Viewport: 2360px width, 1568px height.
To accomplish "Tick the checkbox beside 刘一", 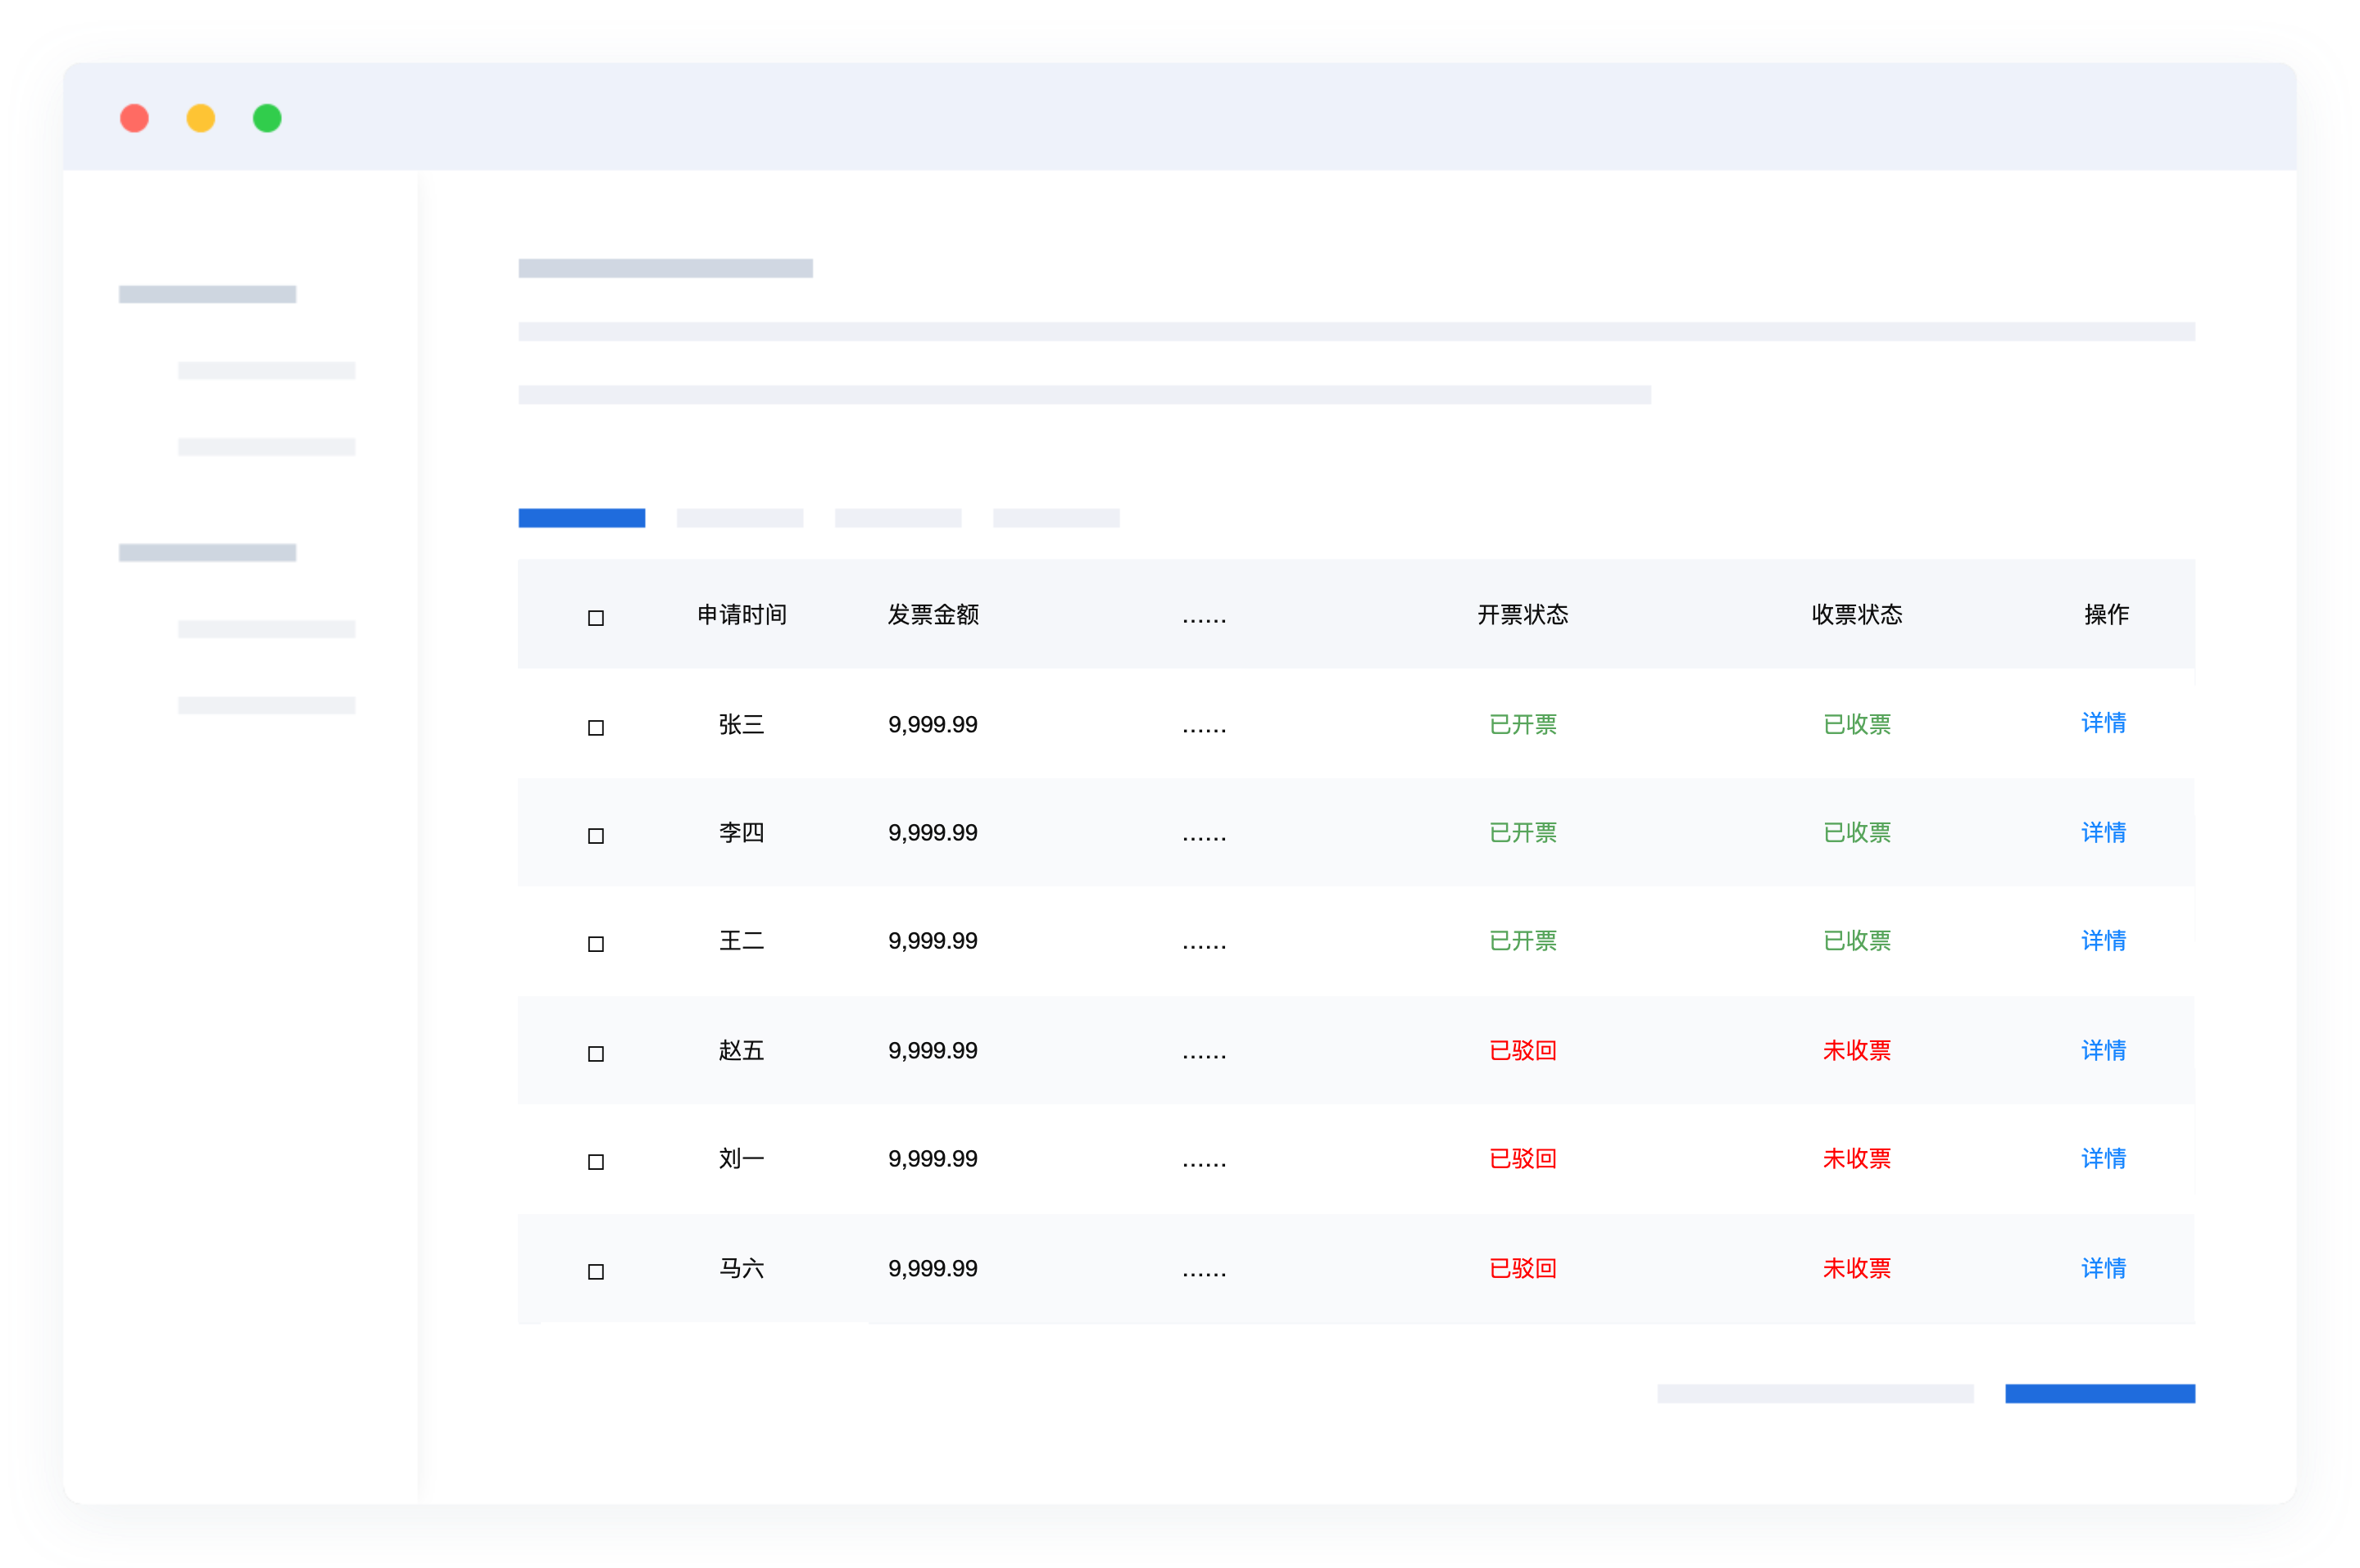I will pyautogui.click(x=595, y=1161).
